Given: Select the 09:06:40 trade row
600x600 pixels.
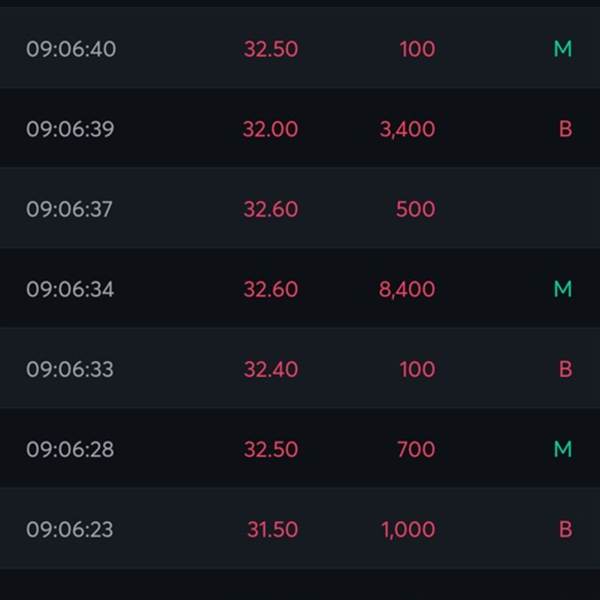Looking at the screenshot, I should tap(300, 47).
